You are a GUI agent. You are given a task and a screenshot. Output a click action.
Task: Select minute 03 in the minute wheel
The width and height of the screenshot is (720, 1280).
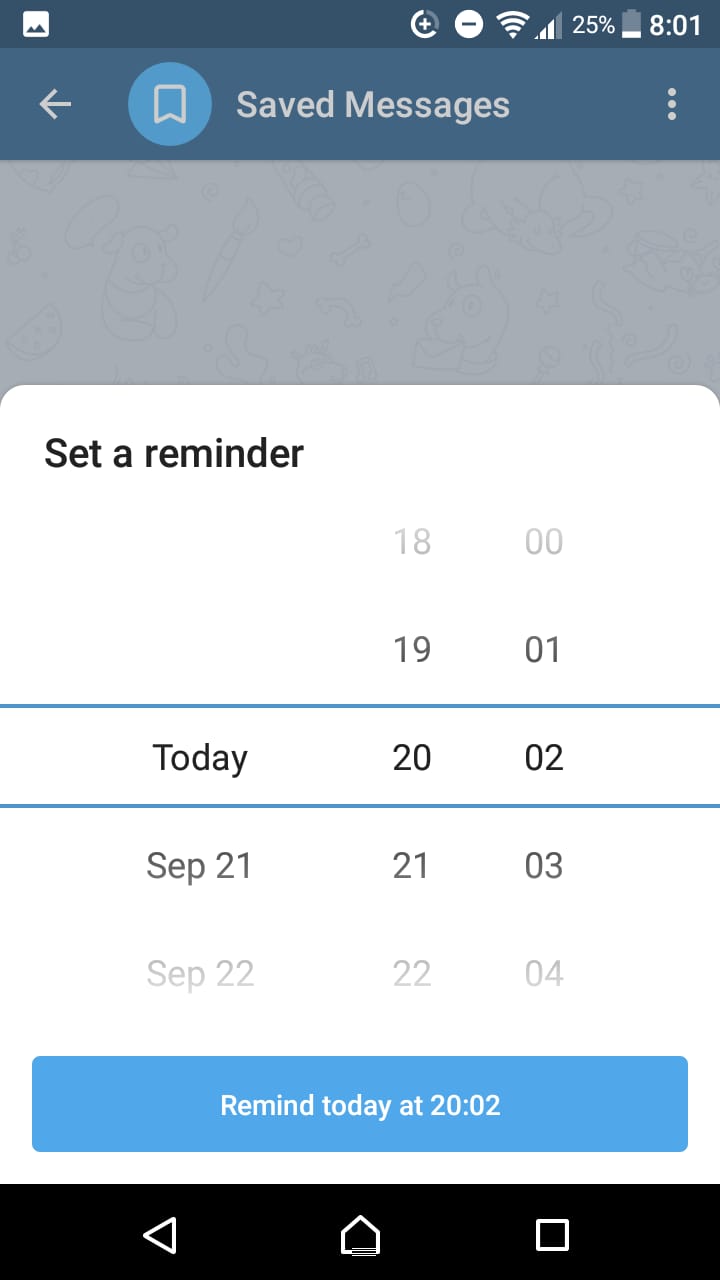point(543,865)
